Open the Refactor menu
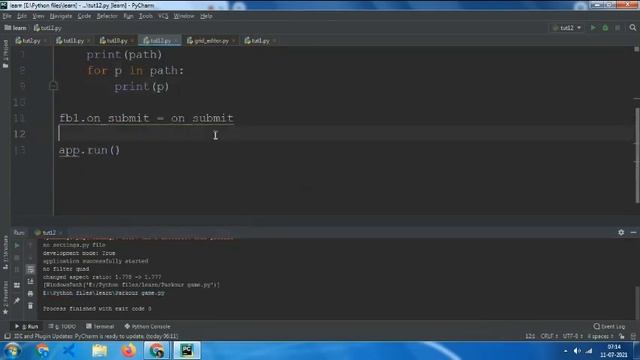Viewport: 640px width, 360px height. tap(107, 16)
